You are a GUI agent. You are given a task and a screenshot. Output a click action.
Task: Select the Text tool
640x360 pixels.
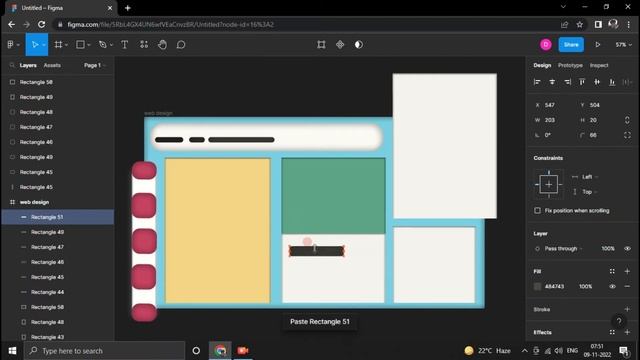124,44
